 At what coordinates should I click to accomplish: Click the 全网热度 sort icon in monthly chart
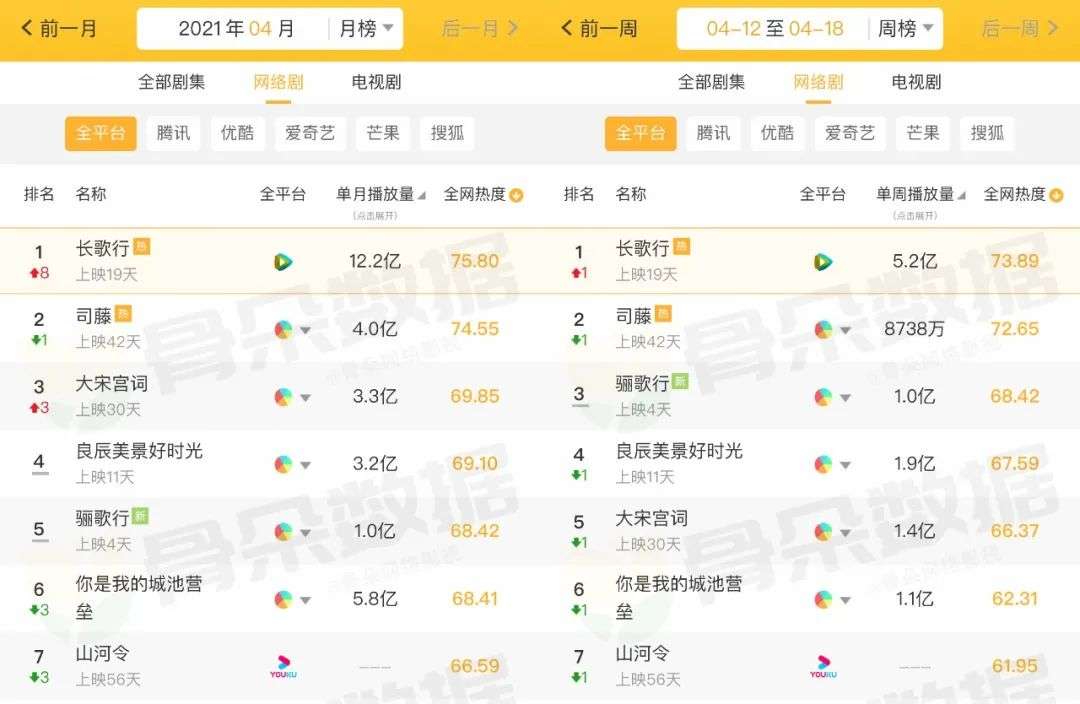coord(516,195)
